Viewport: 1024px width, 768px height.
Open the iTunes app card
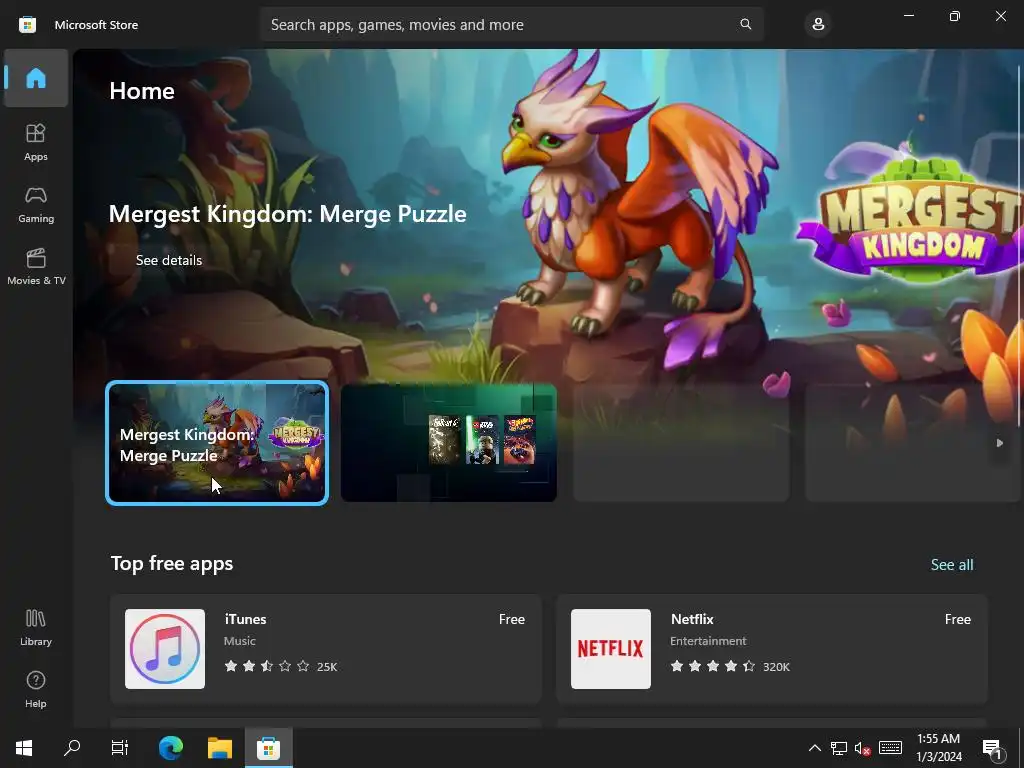tap(326, 648)
